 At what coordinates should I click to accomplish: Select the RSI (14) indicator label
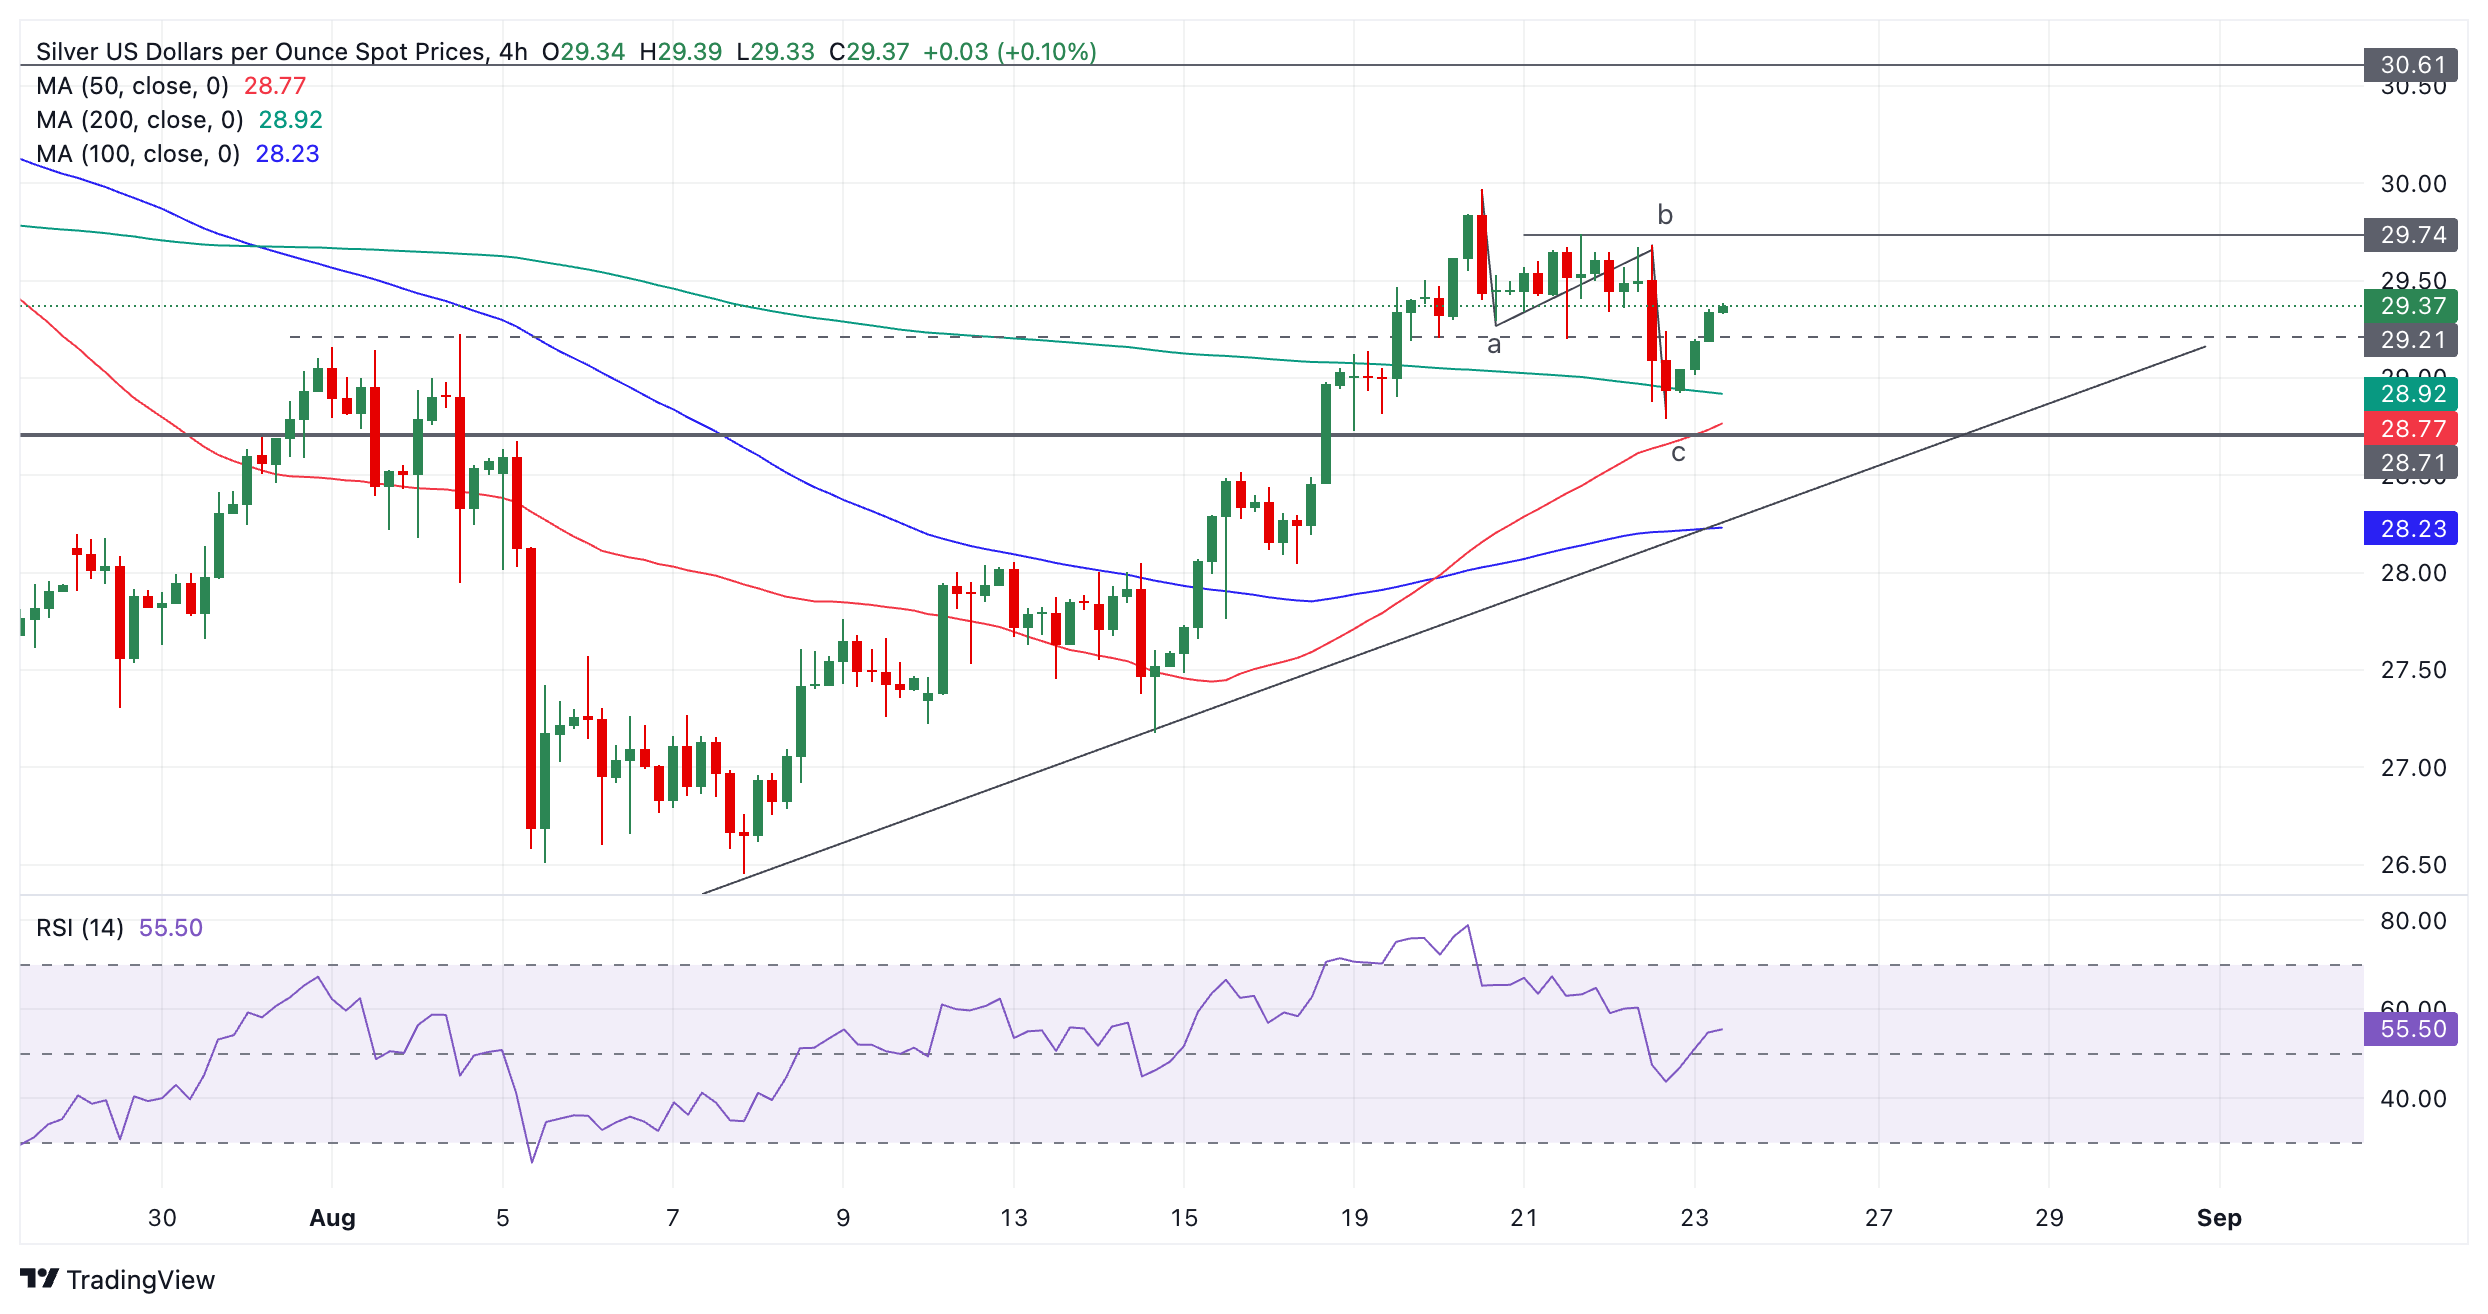tap(80, 928)
